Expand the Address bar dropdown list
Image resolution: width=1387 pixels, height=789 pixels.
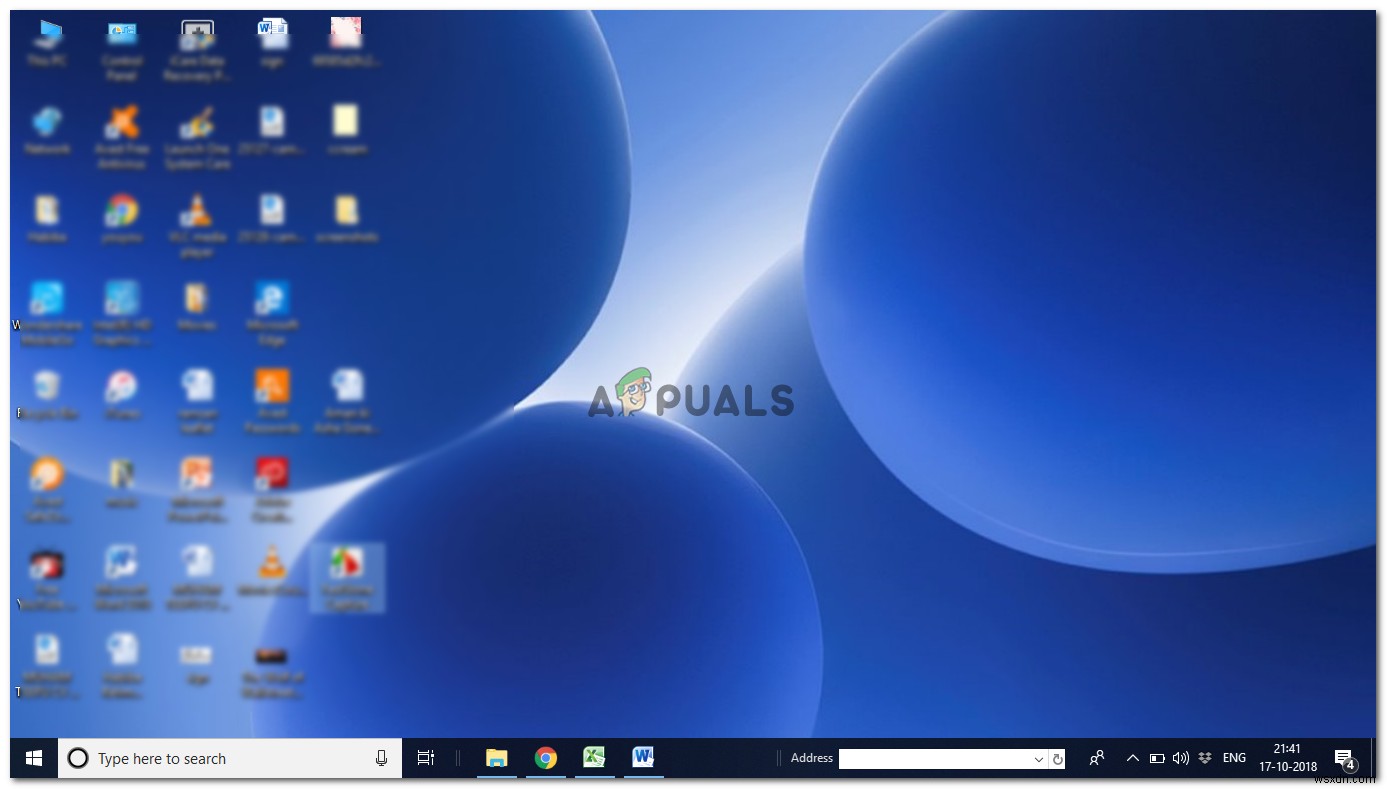coord(1037,758)
